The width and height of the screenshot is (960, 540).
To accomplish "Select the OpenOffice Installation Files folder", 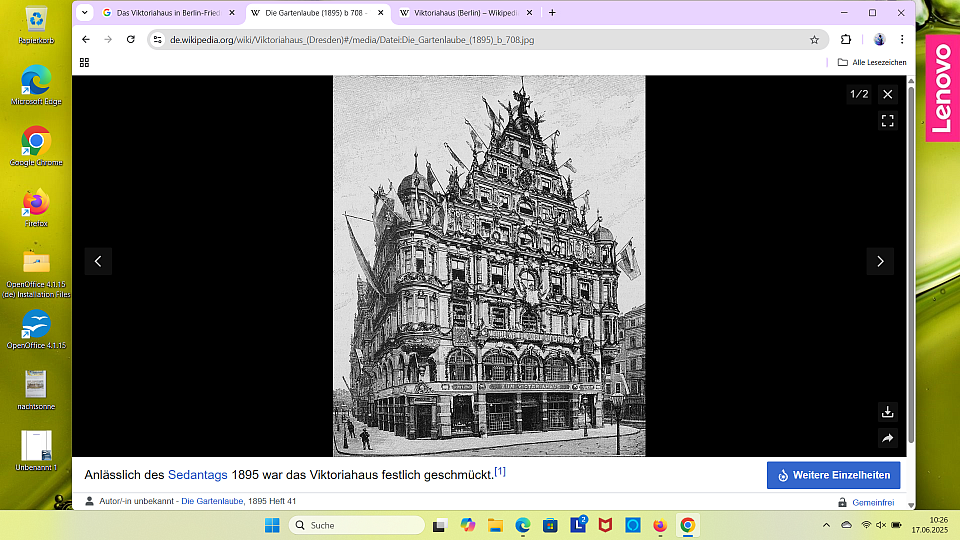I will [x=36, y=274].
